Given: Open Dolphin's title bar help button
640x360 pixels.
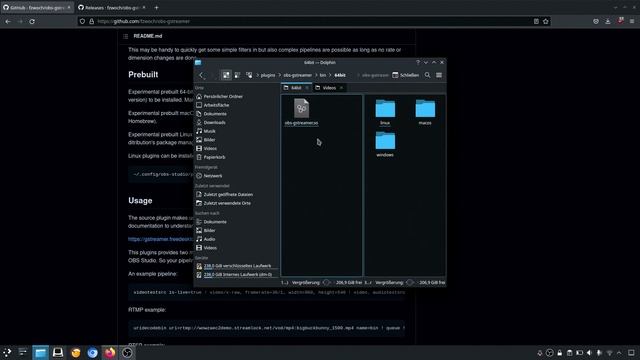Looking at the screenshot, I should pyautogui.click(x=418, y=62).
